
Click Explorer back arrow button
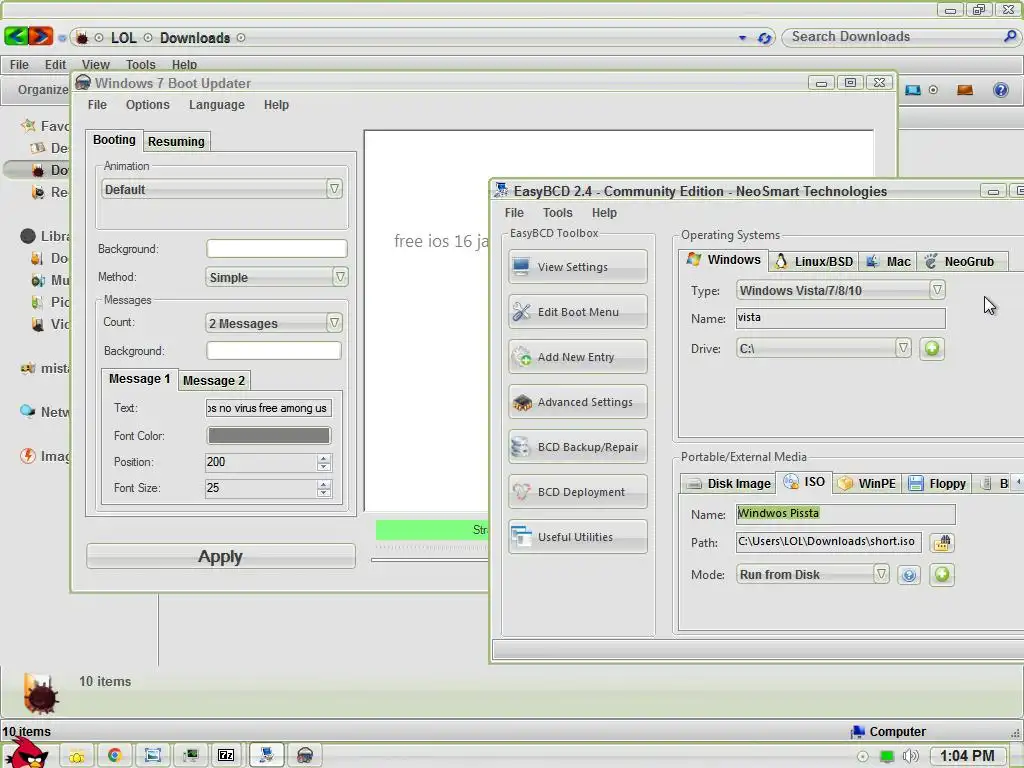pos(15,36)
